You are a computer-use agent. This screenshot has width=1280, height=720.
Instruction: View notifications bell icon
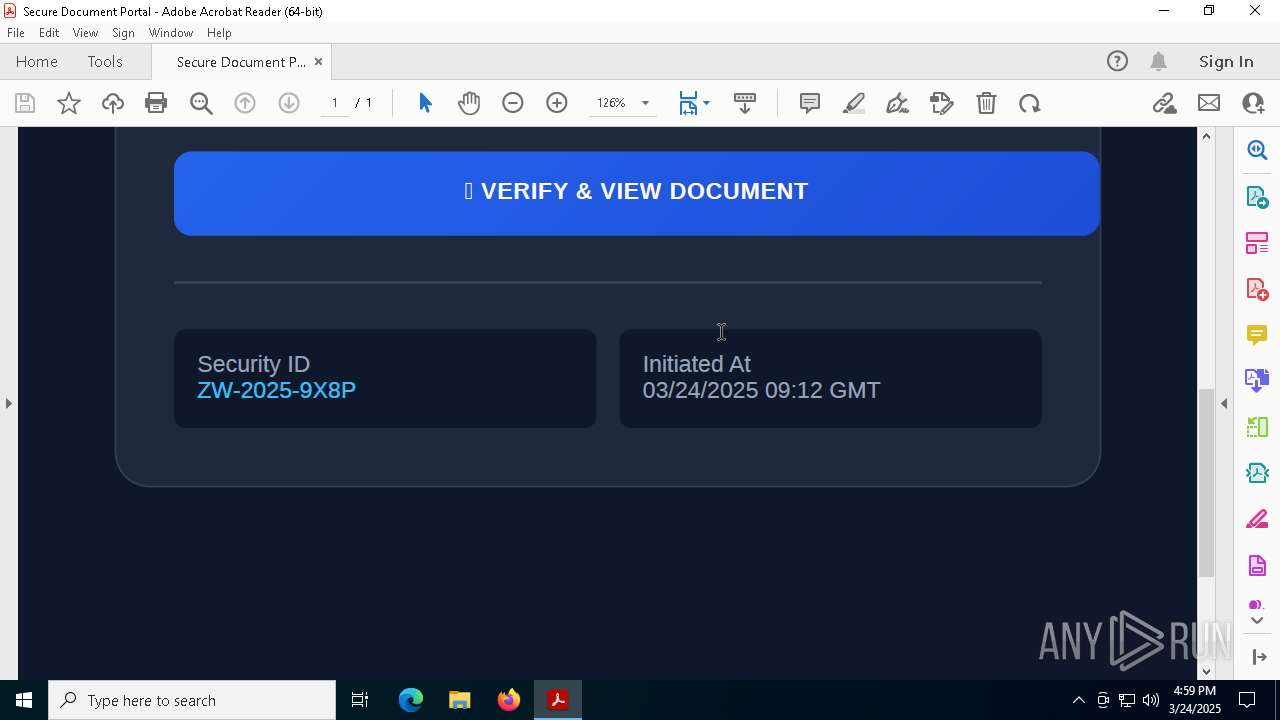coord(1159,61)
